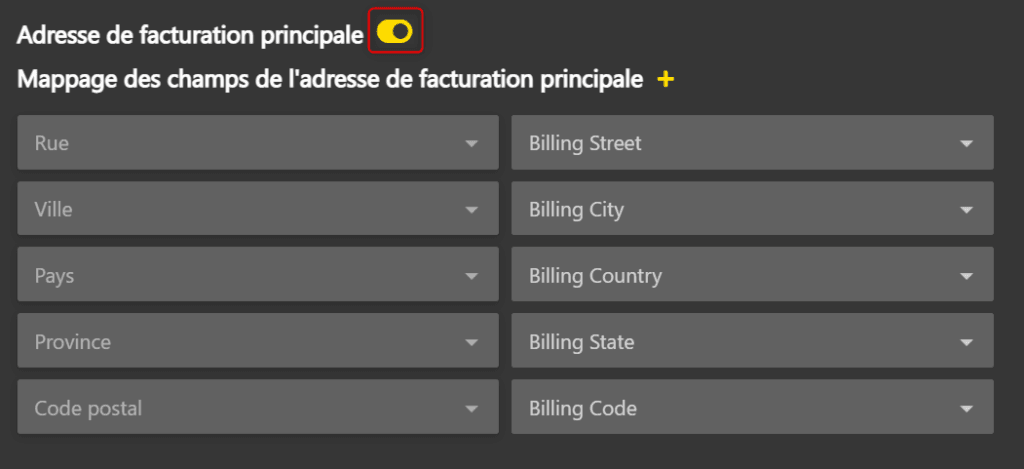Open the Rue dropdown
The height and width of the screenshot is (469, 1024).
pyautogui.click(x=257, y=143)
